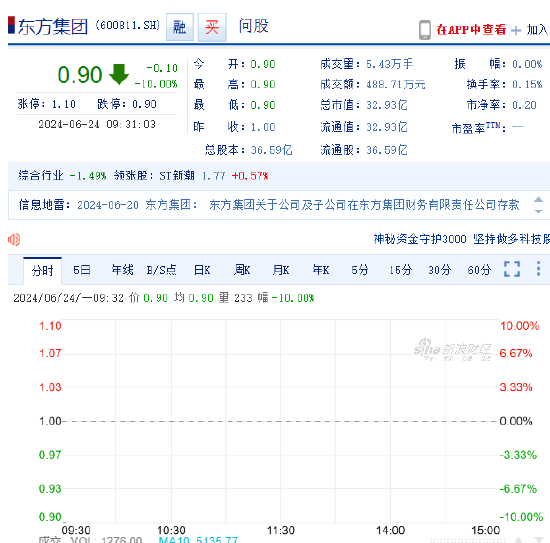Image resolution: width=550 pixels, height=543 pixels.
Task: Select the 30分 chart tab
Action: pos(439,270)
